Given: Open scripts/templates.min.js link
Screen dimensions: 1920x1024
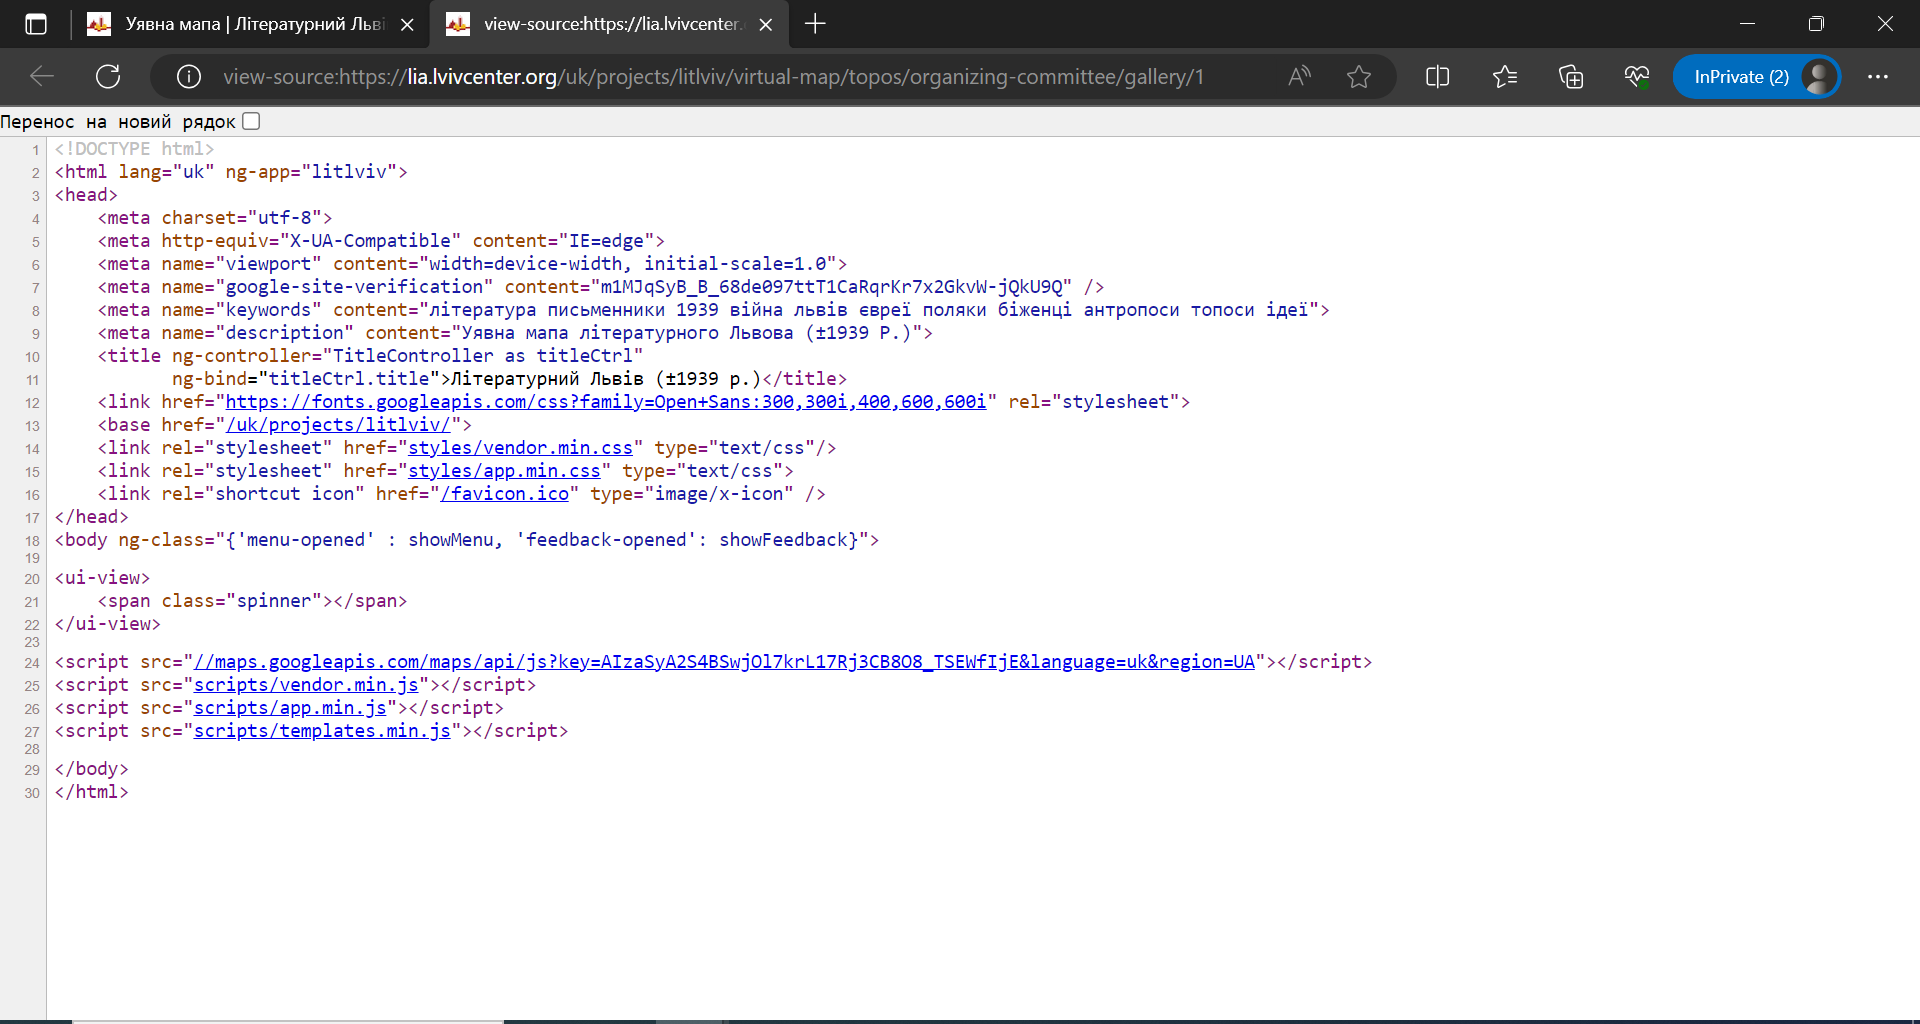Looking at the screenshot, I should (x=322, y=731).
